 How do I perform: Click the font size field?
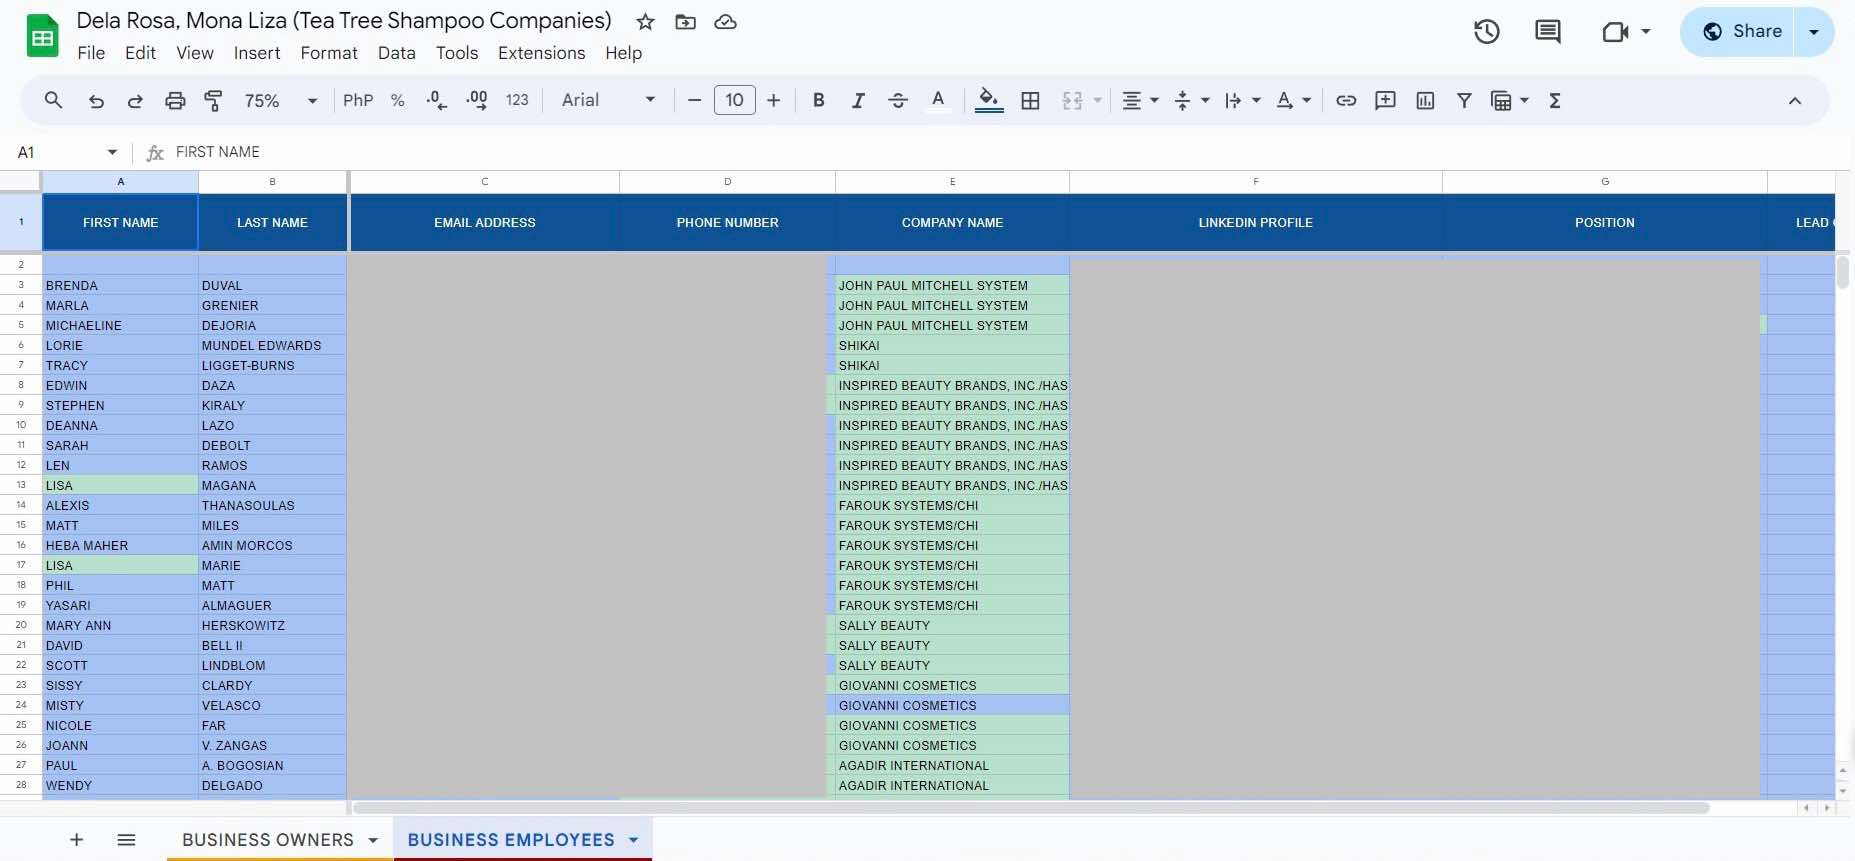click(x=735, y=100)
